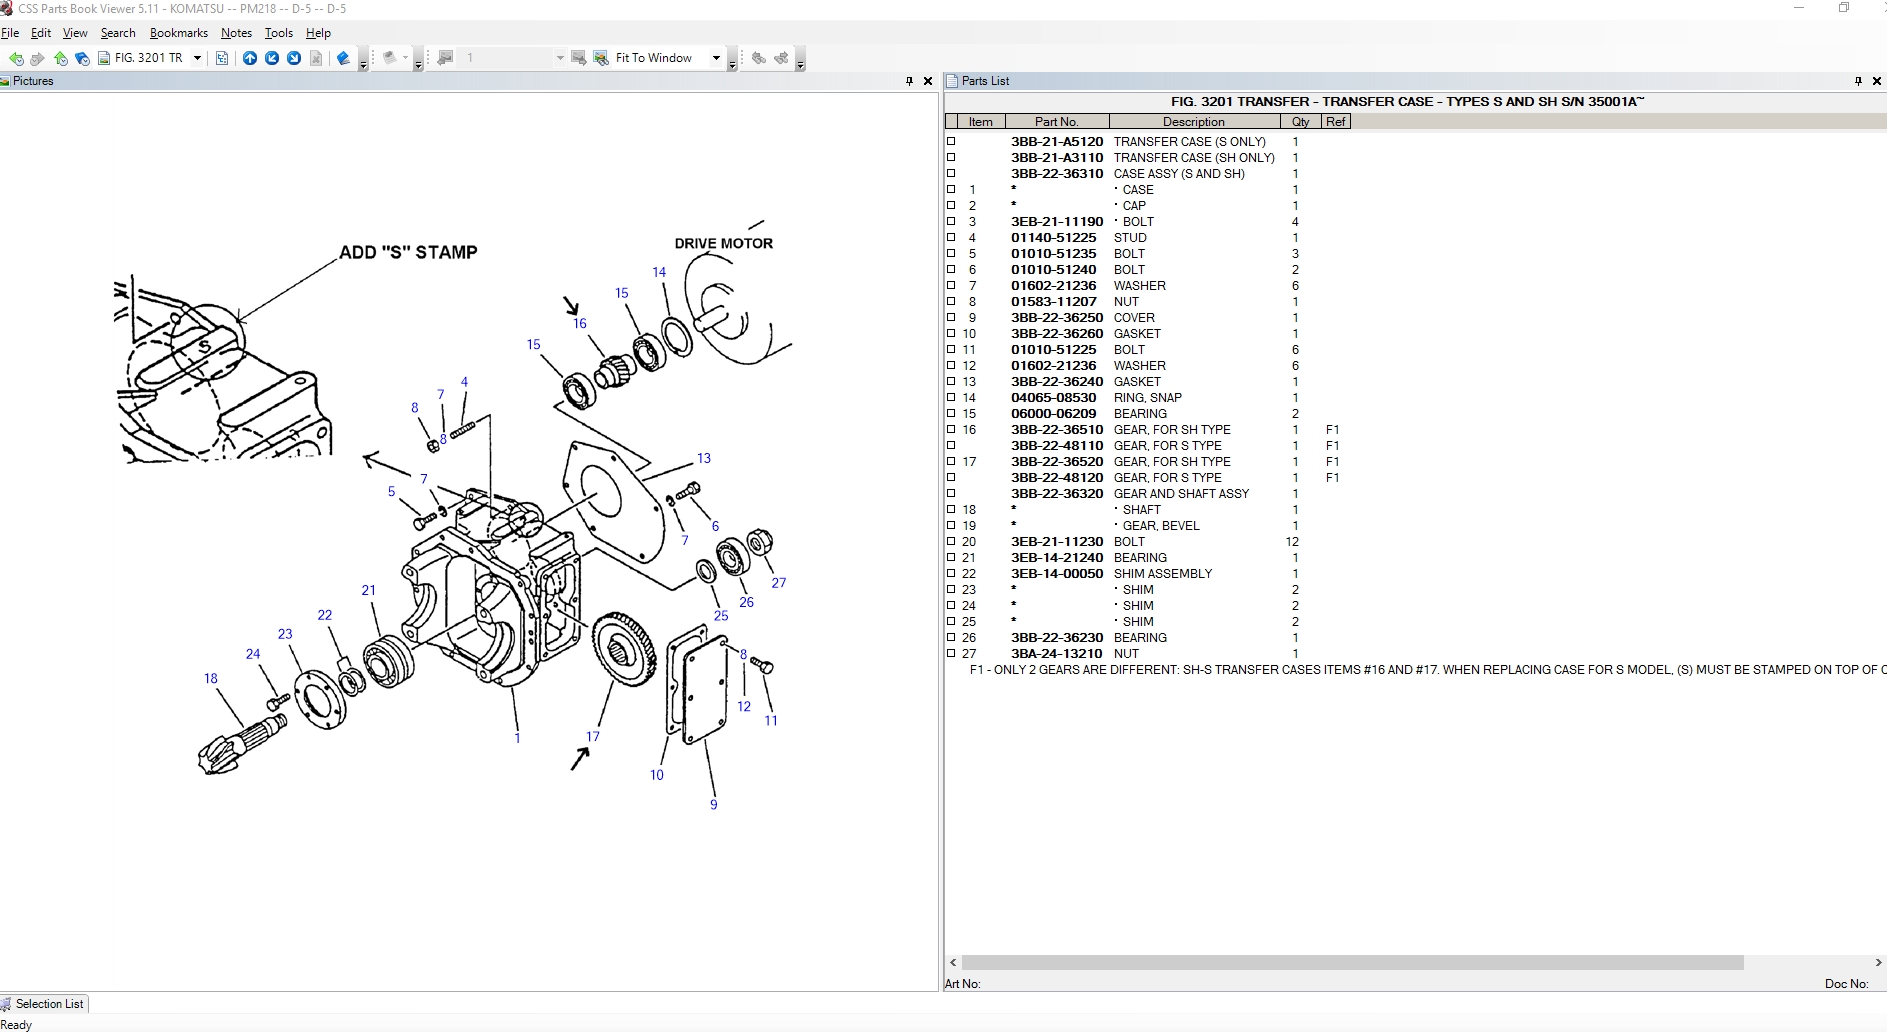Open the File menu
The height and width of the screenshot is (1032, 1887).
point(10,33)
